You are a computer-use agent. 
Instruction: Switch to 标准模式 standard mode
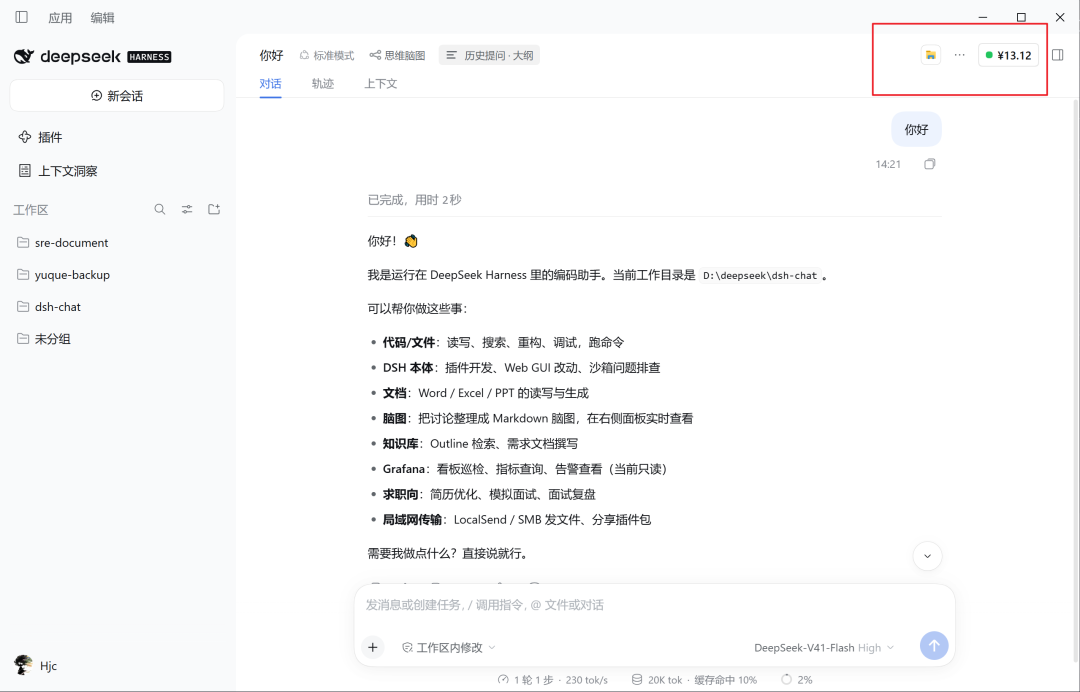(326, 55)
